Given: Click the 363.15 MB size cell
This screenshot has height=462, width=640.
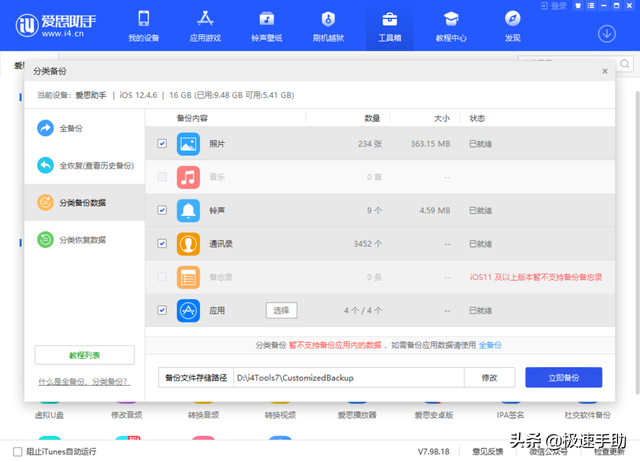Looking at the screenshot, I should (430, 144).
